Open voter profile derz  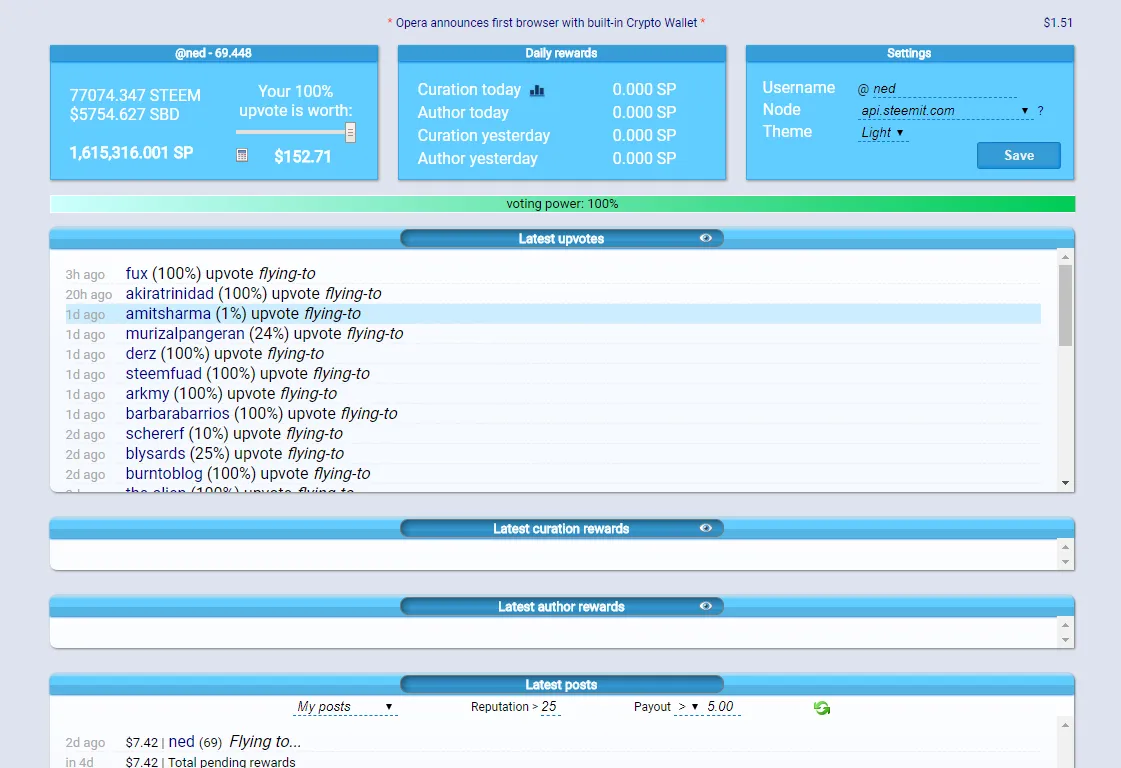pos(141,353)
